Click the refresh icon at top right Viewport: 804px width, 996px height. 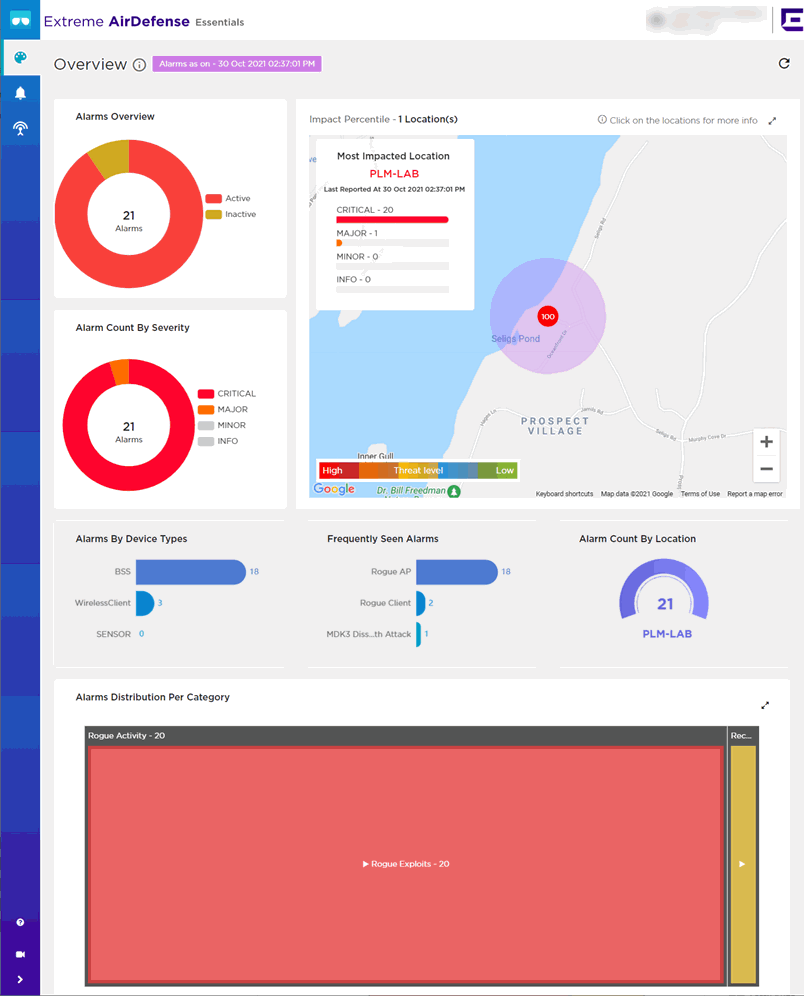pos(784,64)
